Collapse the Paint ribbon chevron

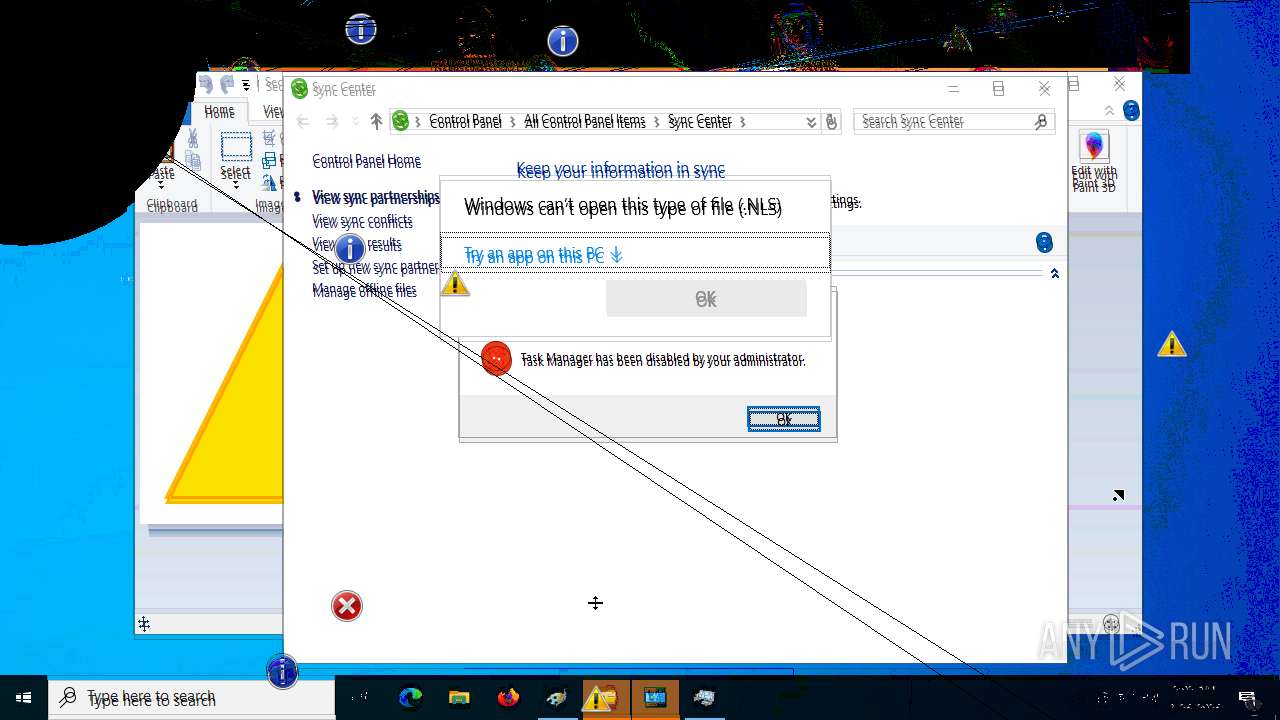pyautogui.click(x=1109, y=111)
